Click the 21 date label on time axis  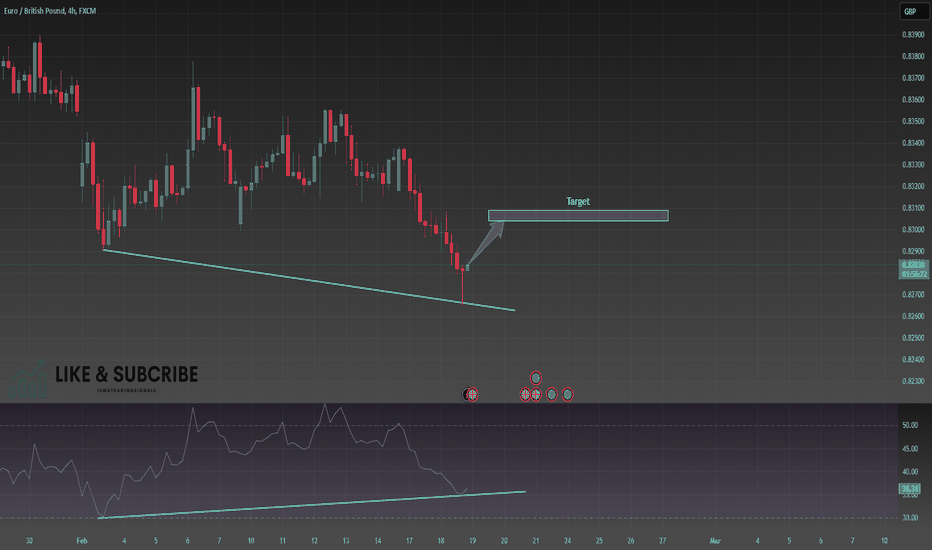tap(536, 540)
